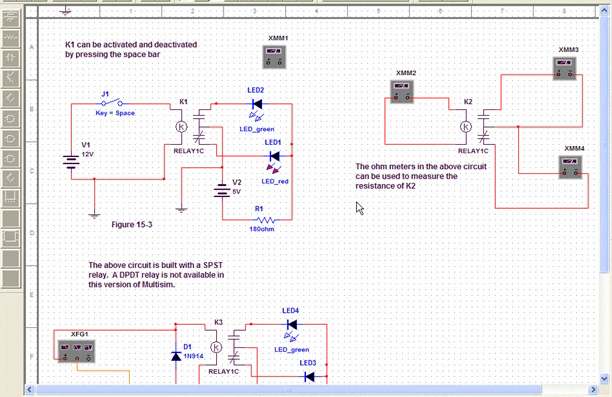The image size is (612, 397).
Task: Open the Analog op-amp component group icon
Action: pyautogui.click(x=11, y=98)
